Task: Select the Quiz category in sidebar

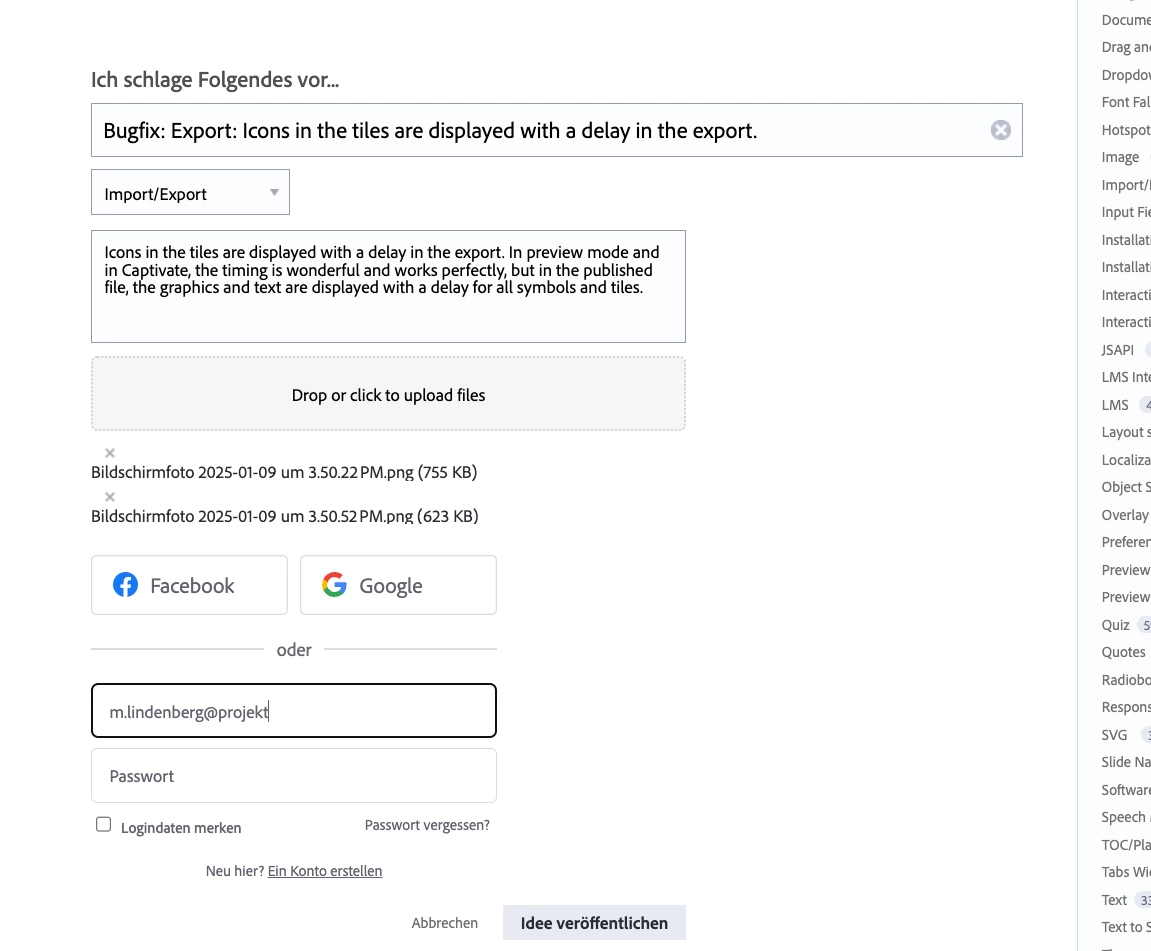Action: (x=1115, y=625)
